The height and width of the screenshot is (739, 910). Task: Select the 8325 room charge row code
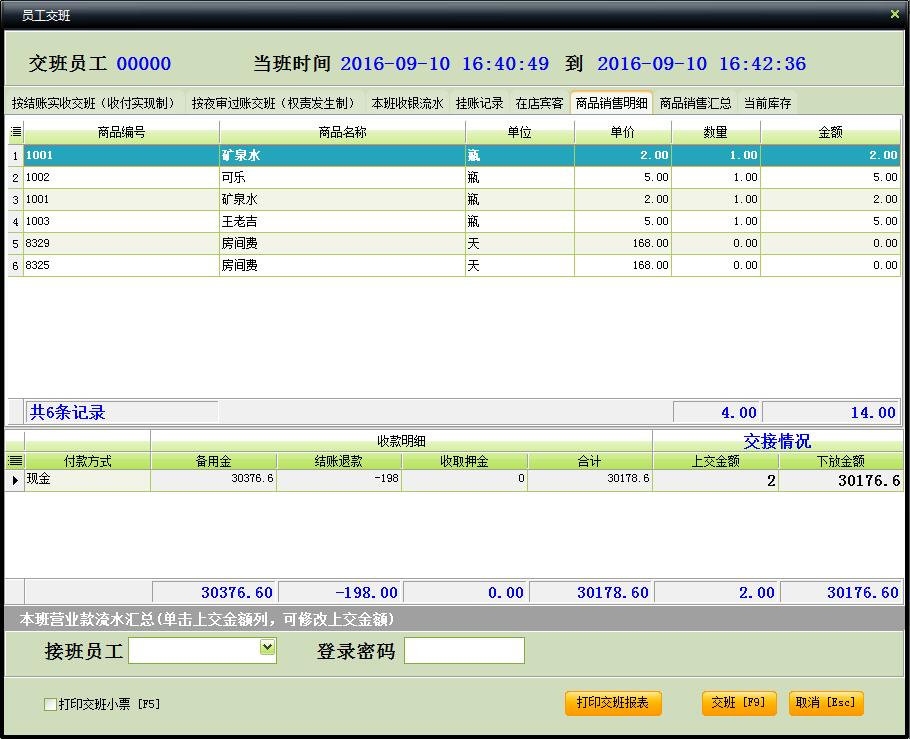click(121, 265)
